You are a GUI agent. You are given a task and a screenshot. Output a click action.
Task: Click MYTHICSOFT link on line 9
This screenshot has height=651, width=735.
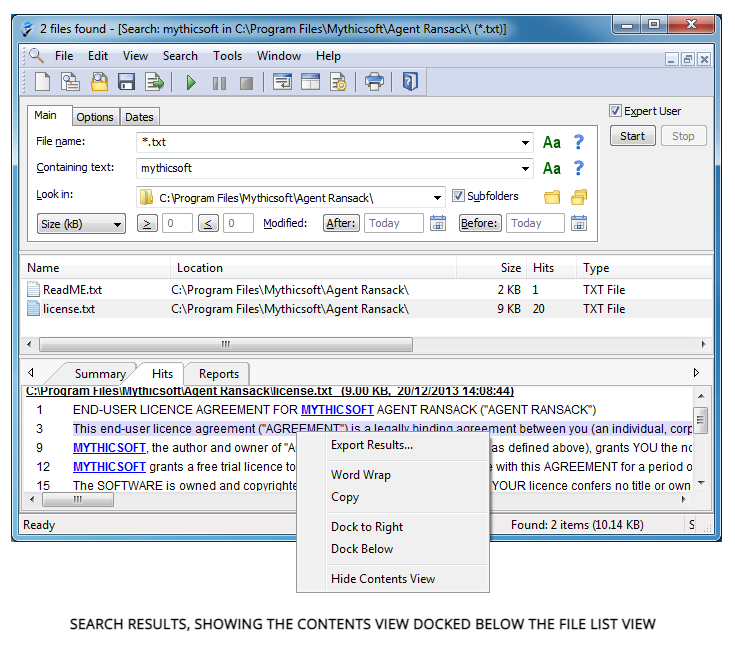[x=109, y=448]
